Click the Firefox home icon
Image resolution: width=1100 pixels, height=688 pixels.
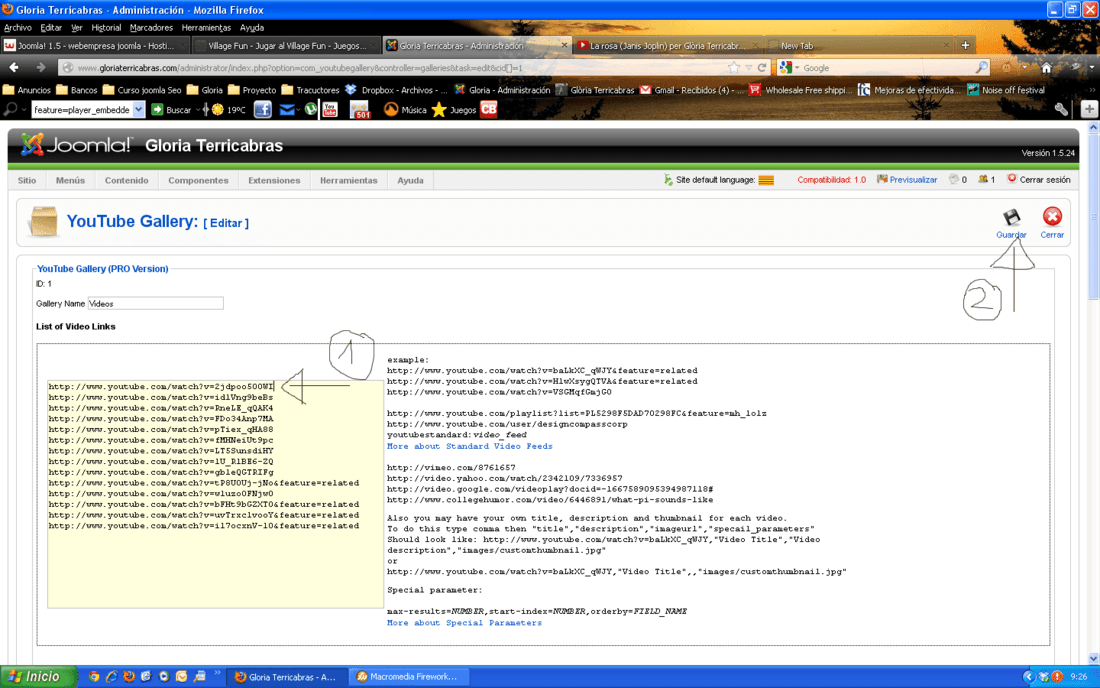pos(1046,67)
